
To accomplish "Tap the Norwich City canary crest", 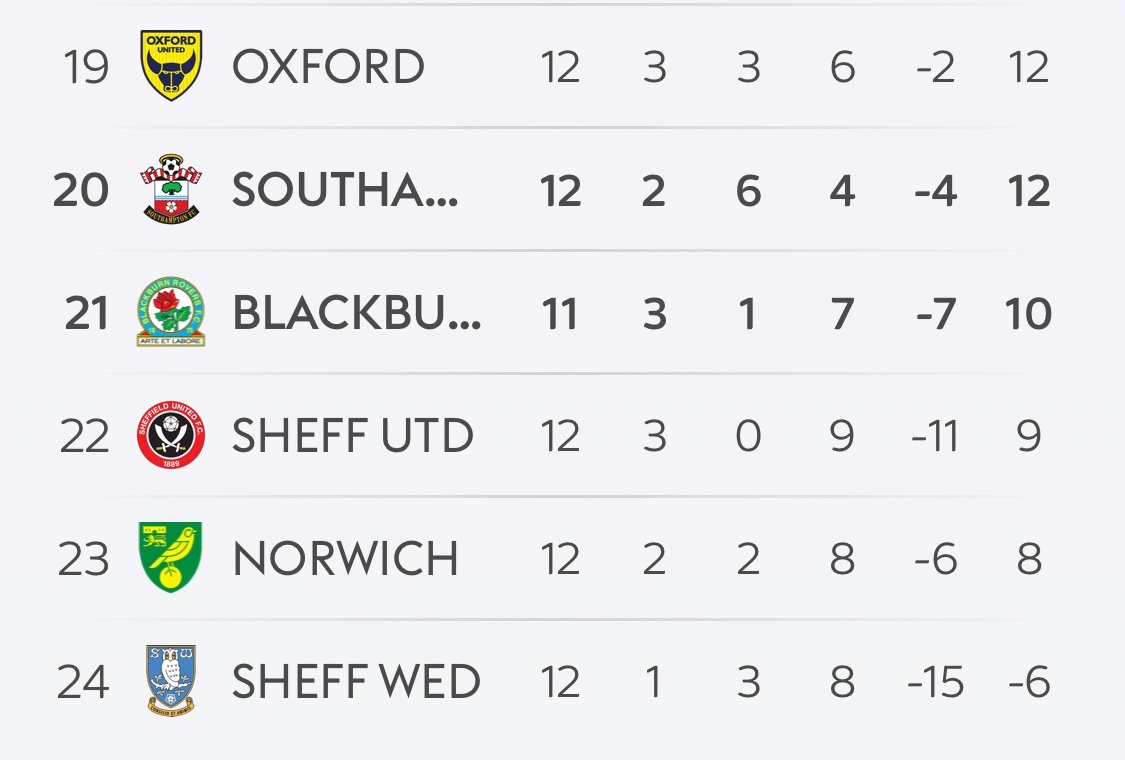I will (x=170, y=558).
